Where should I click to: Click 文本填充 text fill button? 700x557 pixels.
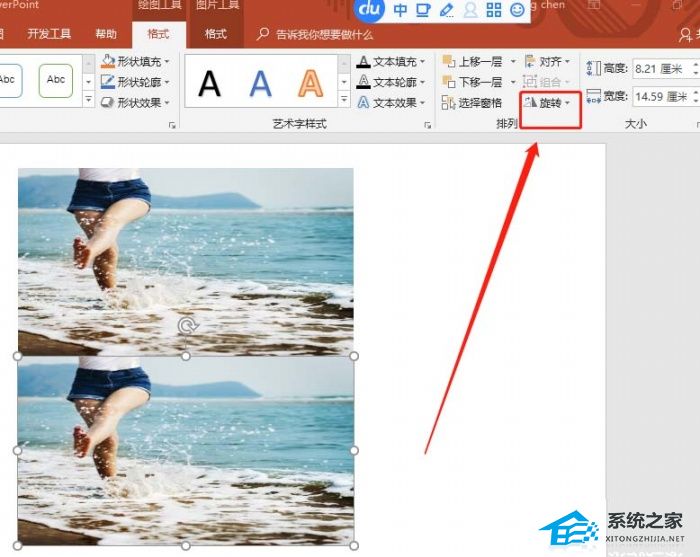(x=394, y=61)
